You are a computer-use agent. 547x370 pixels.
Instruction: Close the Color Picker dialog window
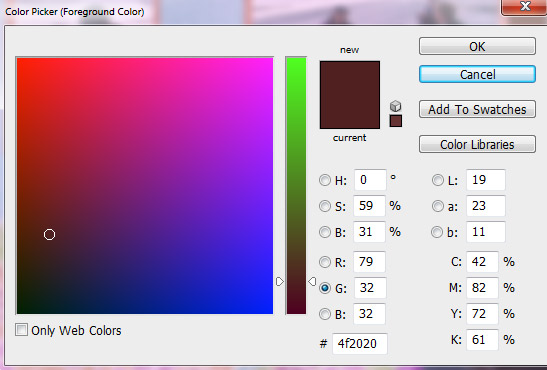(x=525, y=6)
